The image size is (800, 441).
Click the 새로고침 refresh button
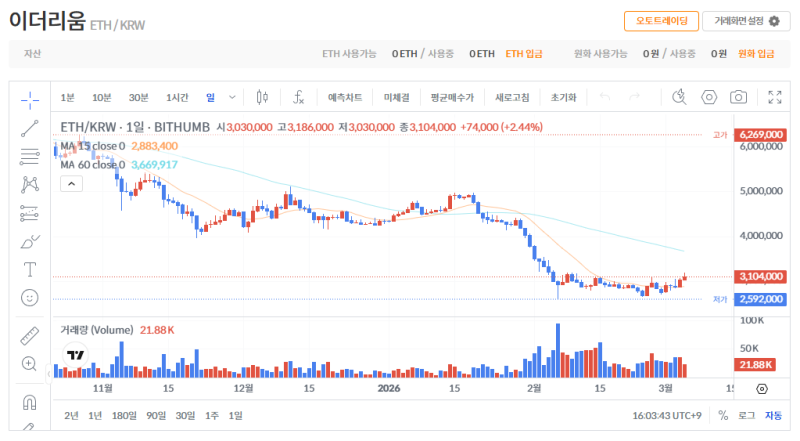(512, 97)
